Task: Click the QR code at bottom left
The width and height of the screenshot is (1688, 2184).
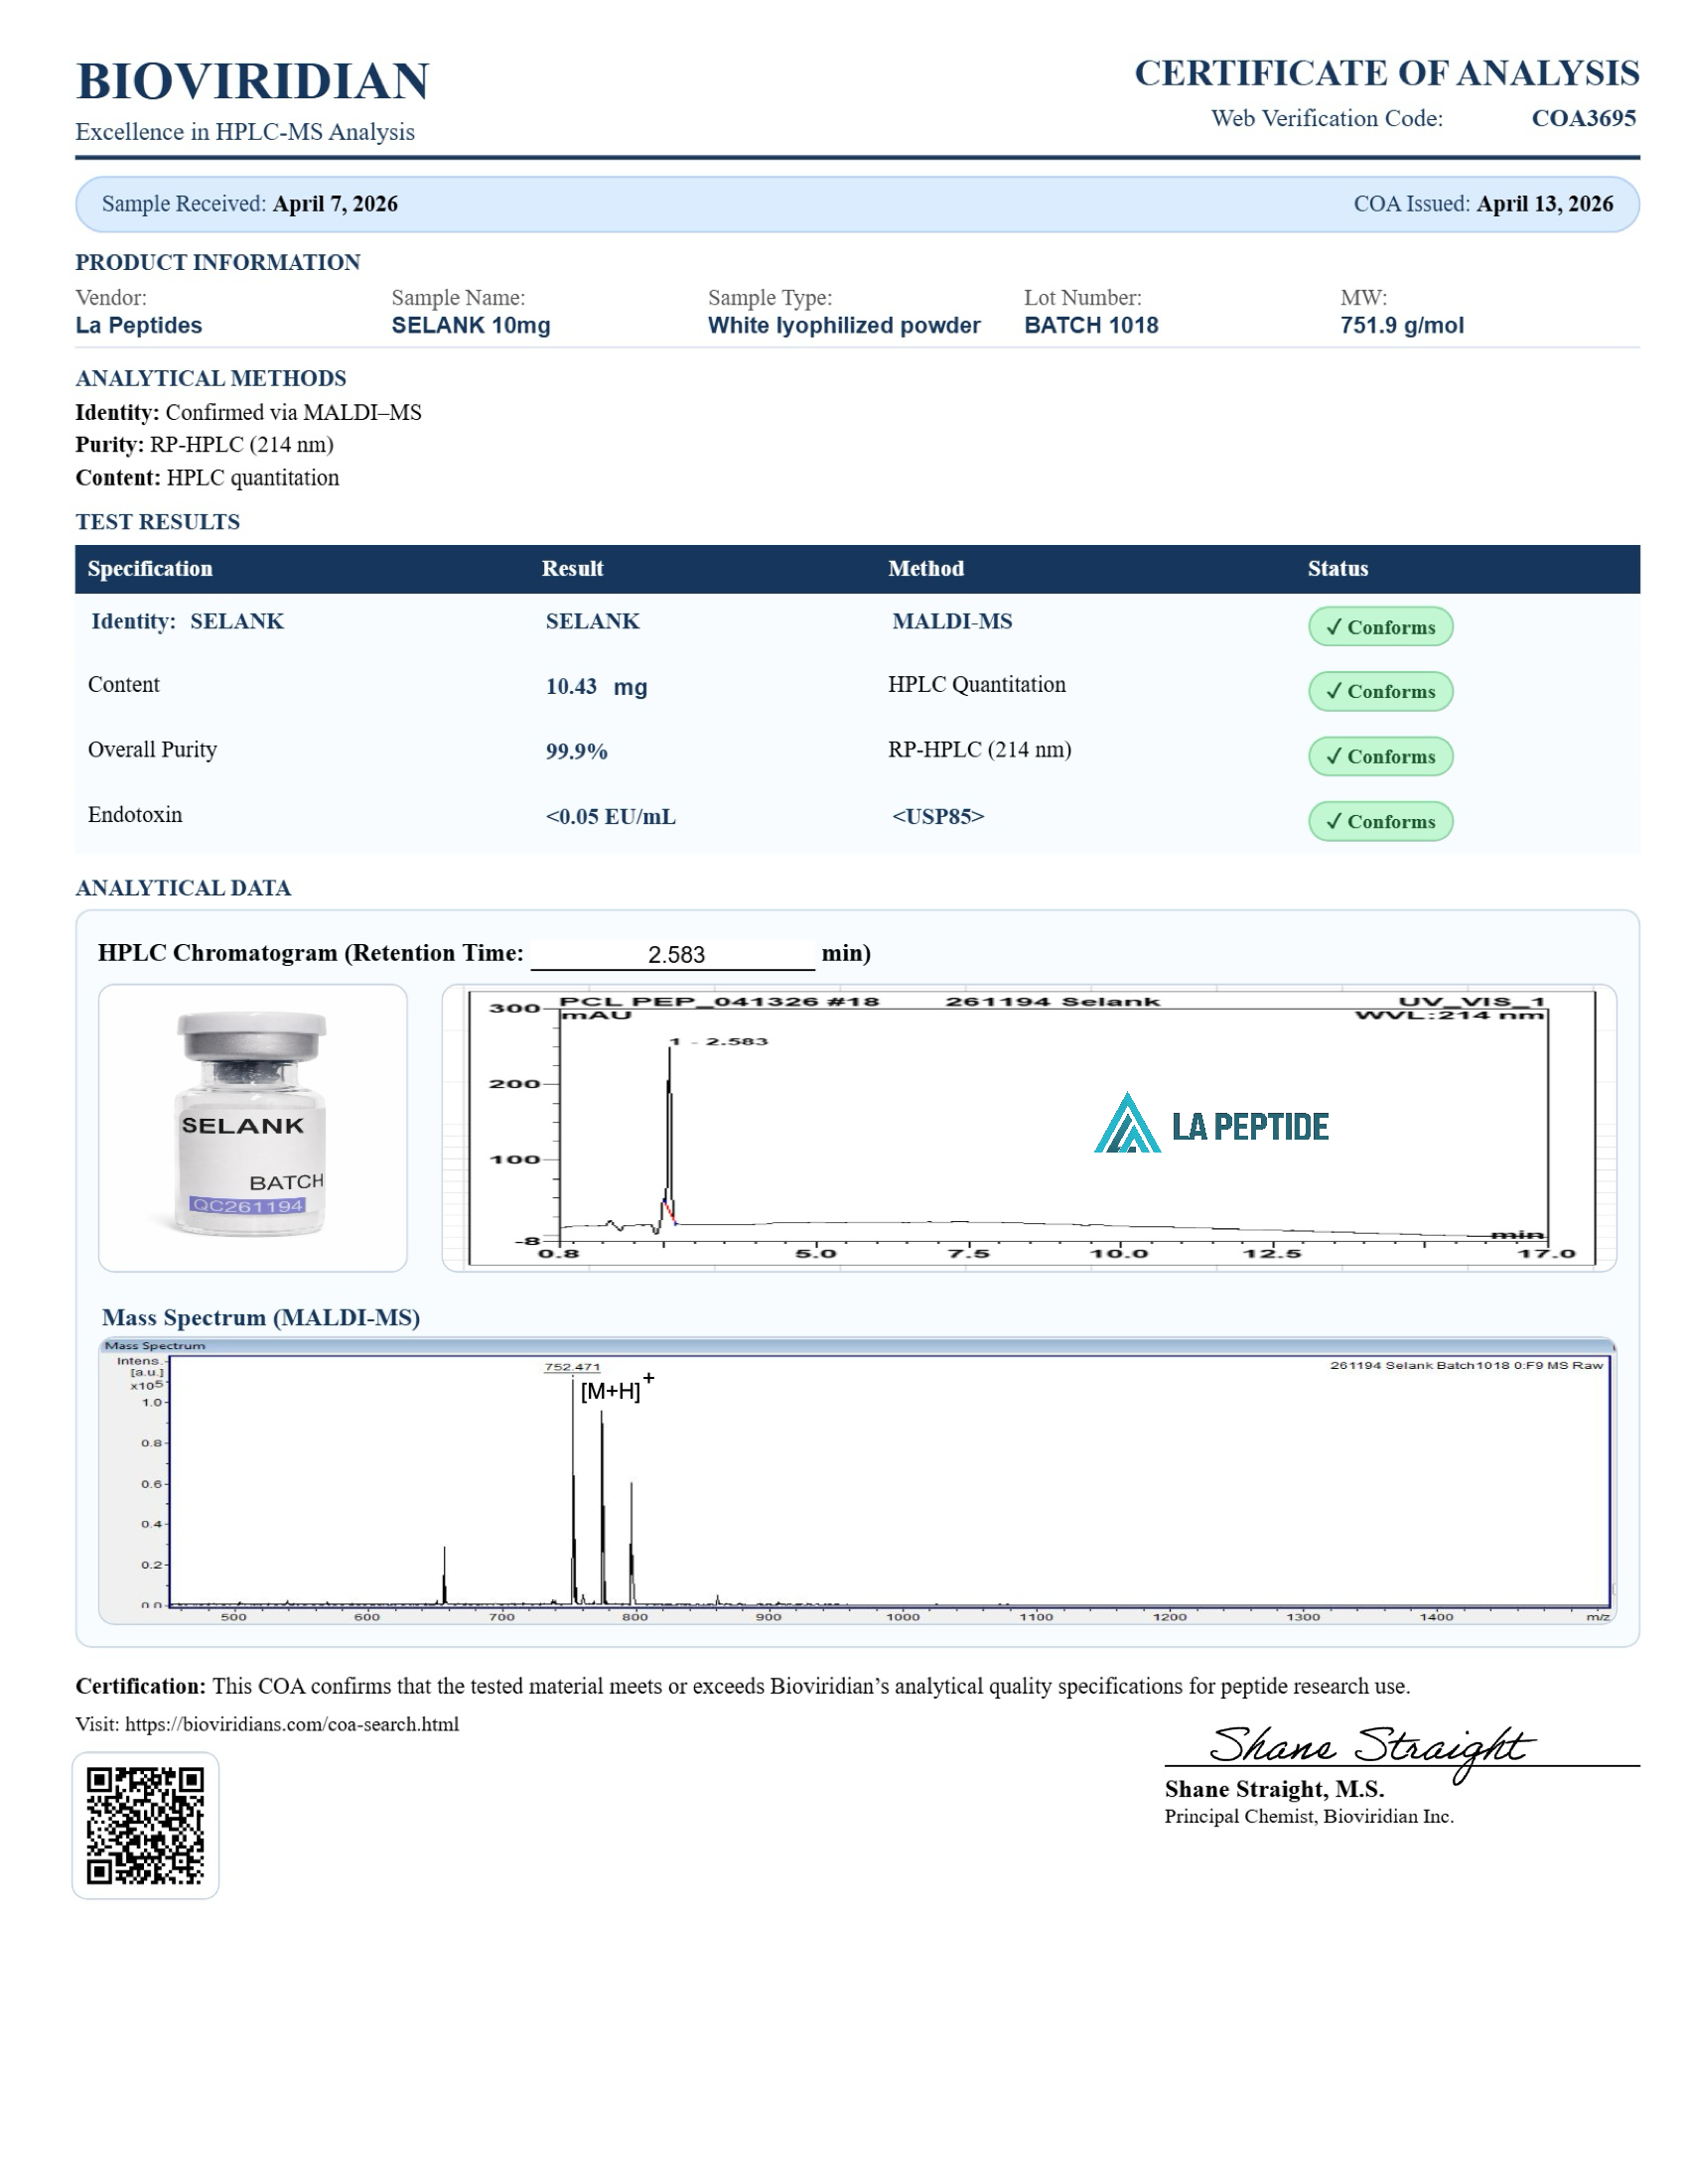Action: [145, 1825]
